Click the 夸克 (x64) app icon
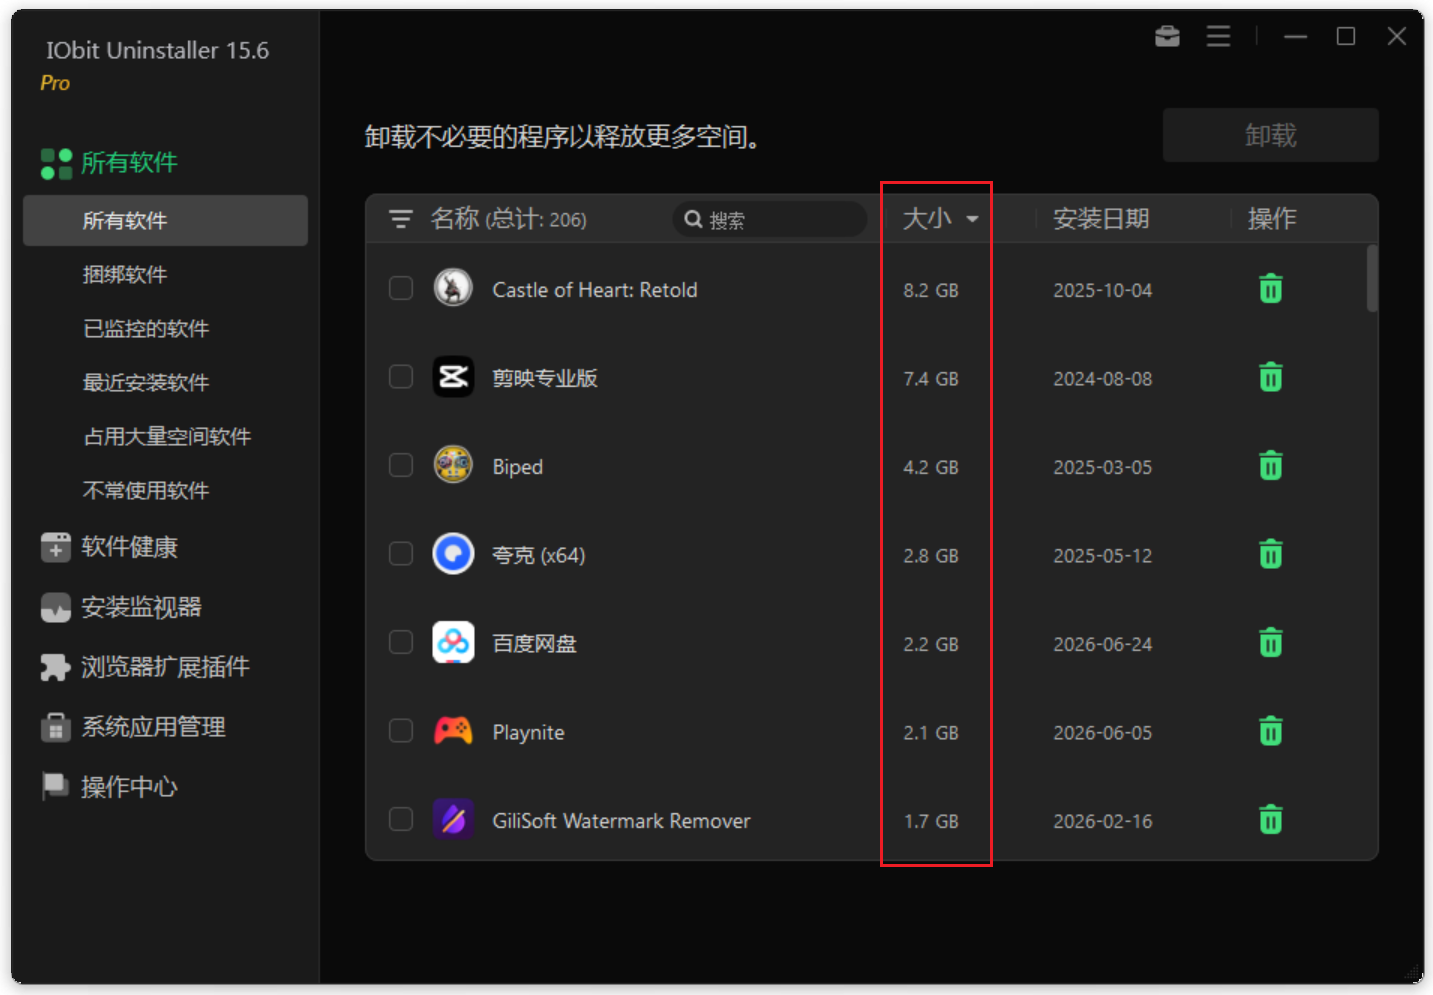1433x995 pixels. coord(453,553)
